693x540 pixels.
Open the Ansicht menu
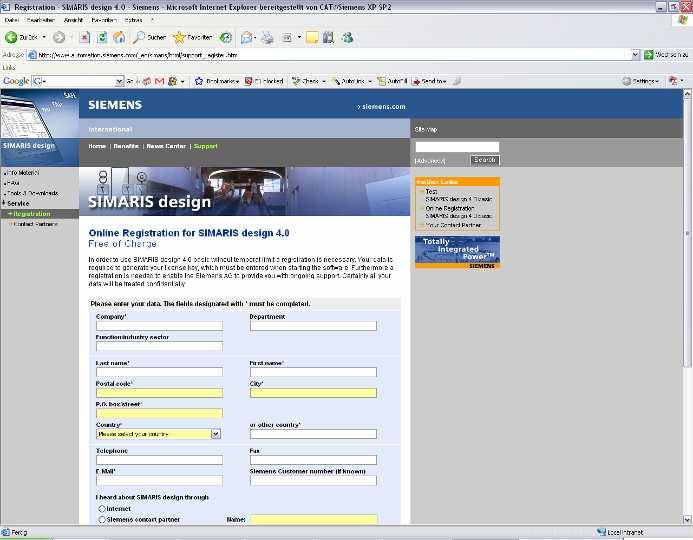pos(73,20)
